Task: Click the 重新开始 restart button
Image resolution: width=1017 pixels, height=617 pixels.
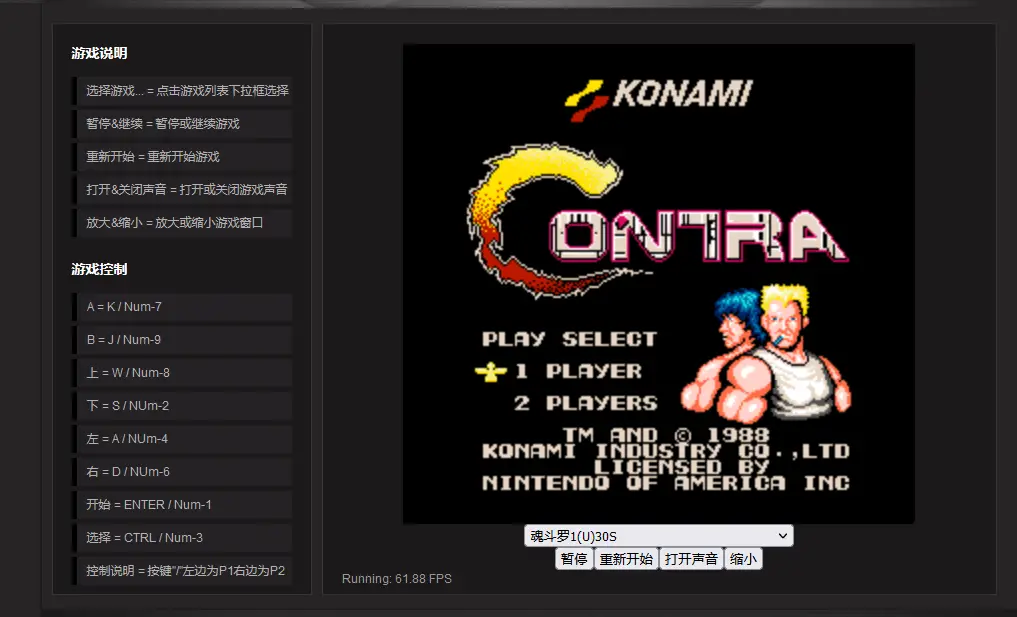Action: (x=626, y=559)
